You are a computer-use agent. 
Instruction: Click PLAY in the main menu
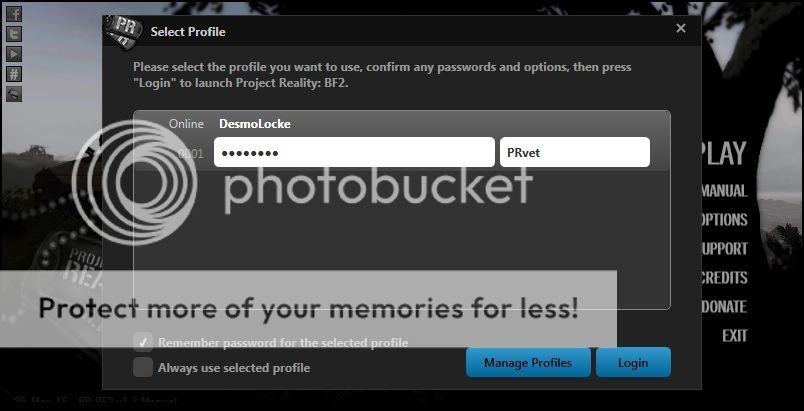722,153
